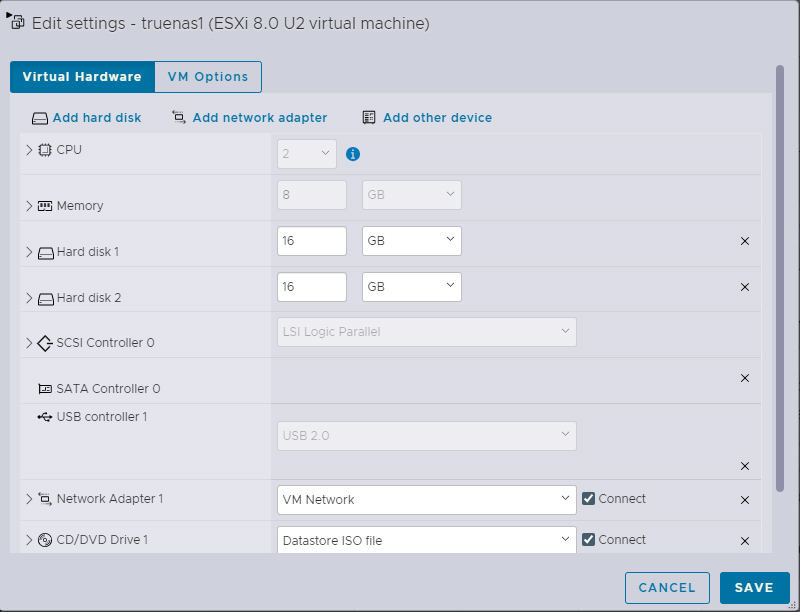Viewport: 800px width, 612px height.
Task: Click Add other device link
Action: (x=437, y=118)
